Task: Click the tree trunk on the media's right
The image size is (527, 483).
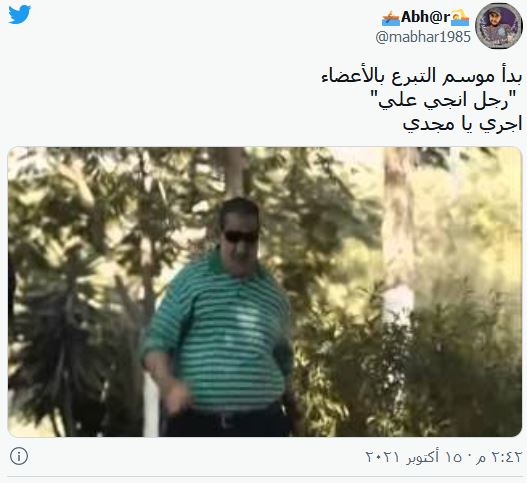Action: (x=399, y=235)
